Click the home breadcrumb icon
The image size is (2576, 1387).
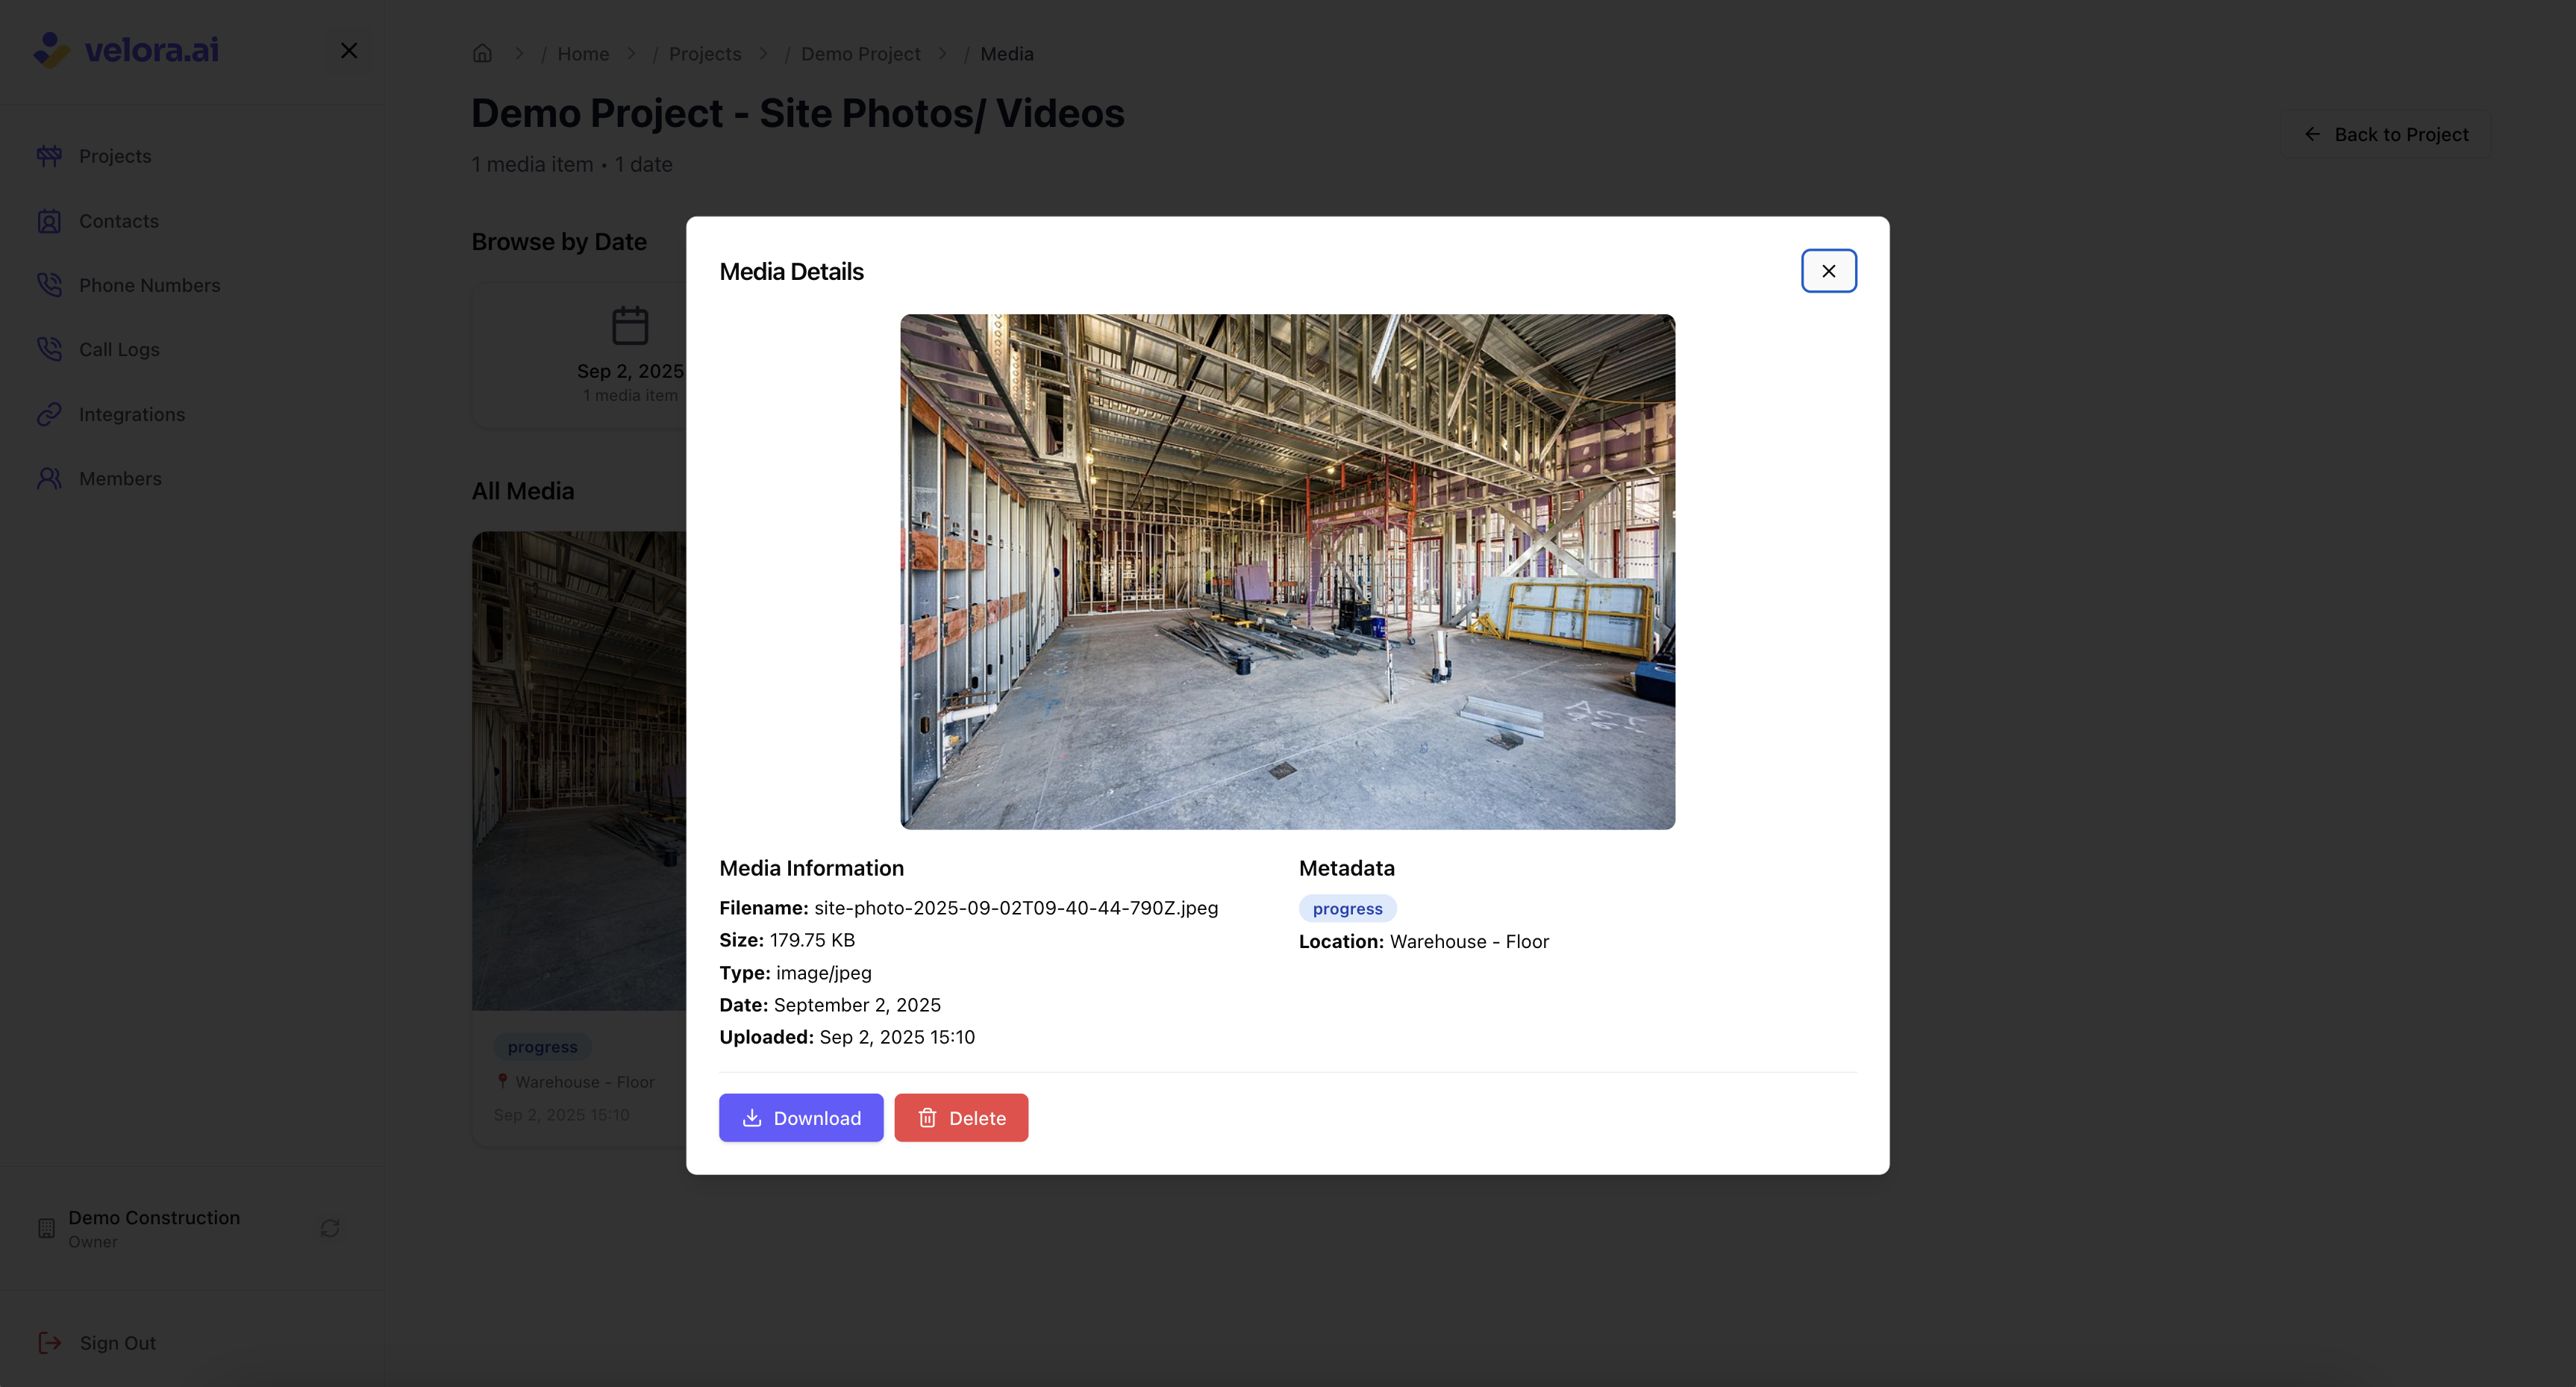coord(482,53)
